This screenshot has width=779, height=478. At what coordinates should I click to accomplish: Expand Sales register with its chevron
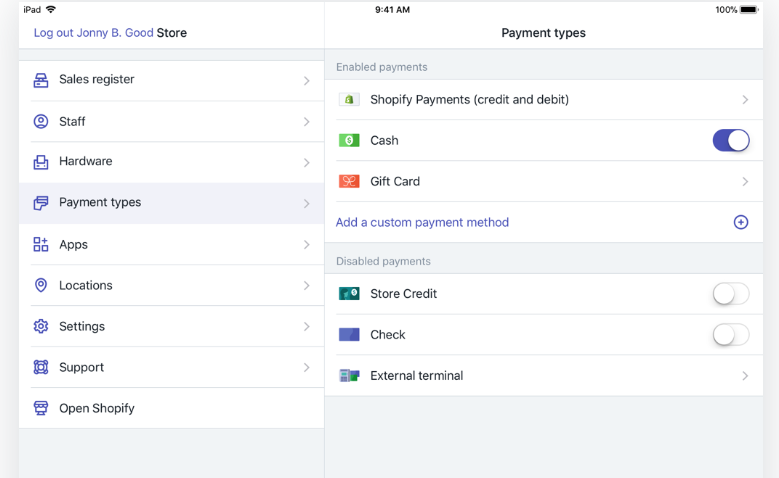coord(307,80)
